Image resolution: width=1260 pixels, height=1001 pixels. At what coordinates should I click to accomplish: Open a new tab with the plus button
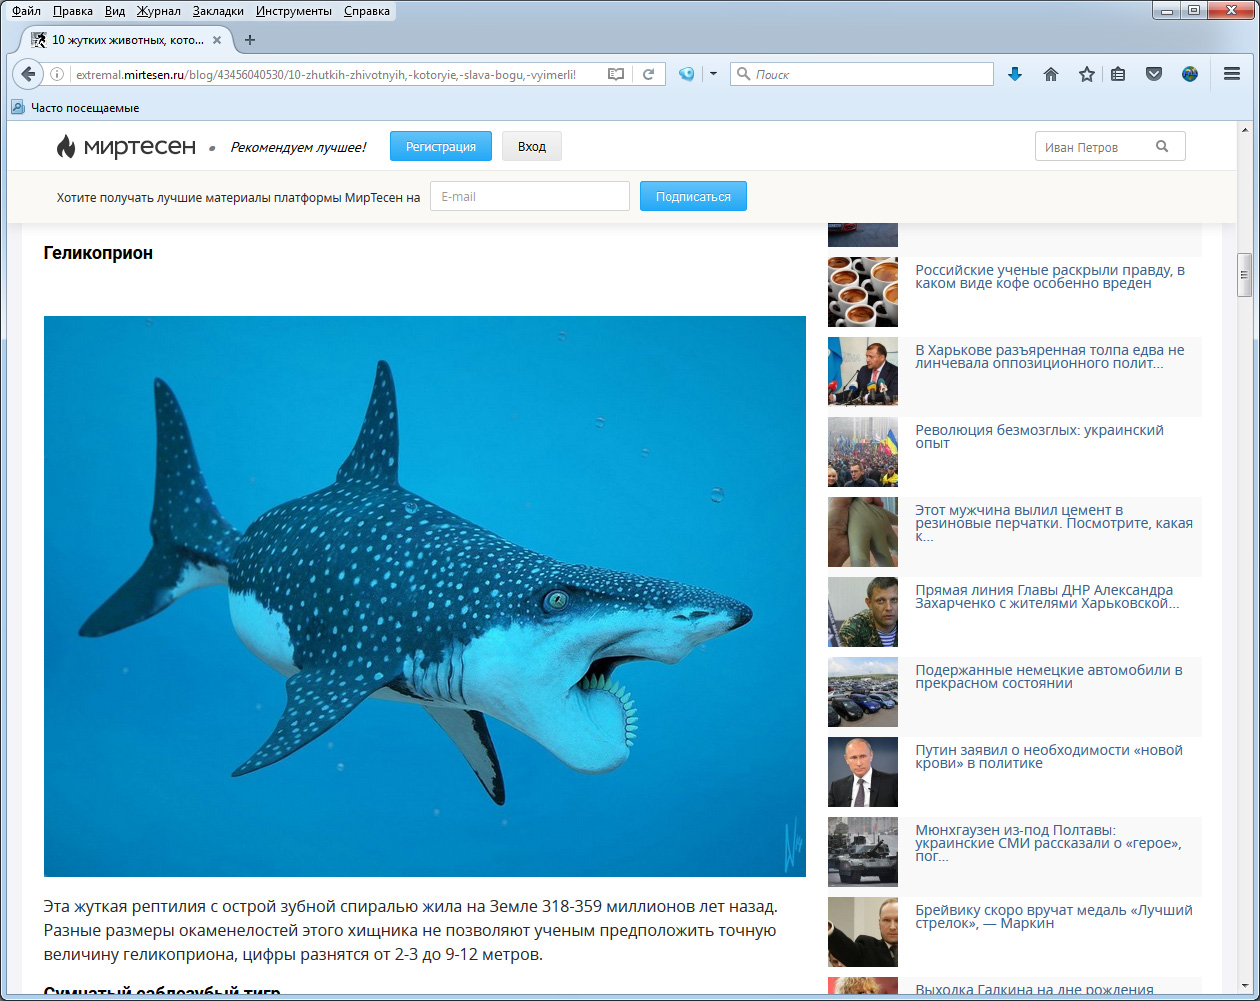point(250,40)
